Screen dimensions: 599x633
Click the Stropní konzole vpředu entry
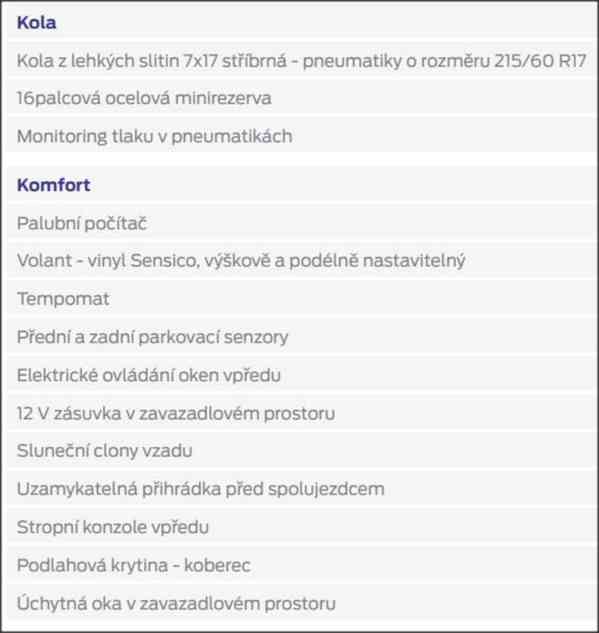coord(301,527)
